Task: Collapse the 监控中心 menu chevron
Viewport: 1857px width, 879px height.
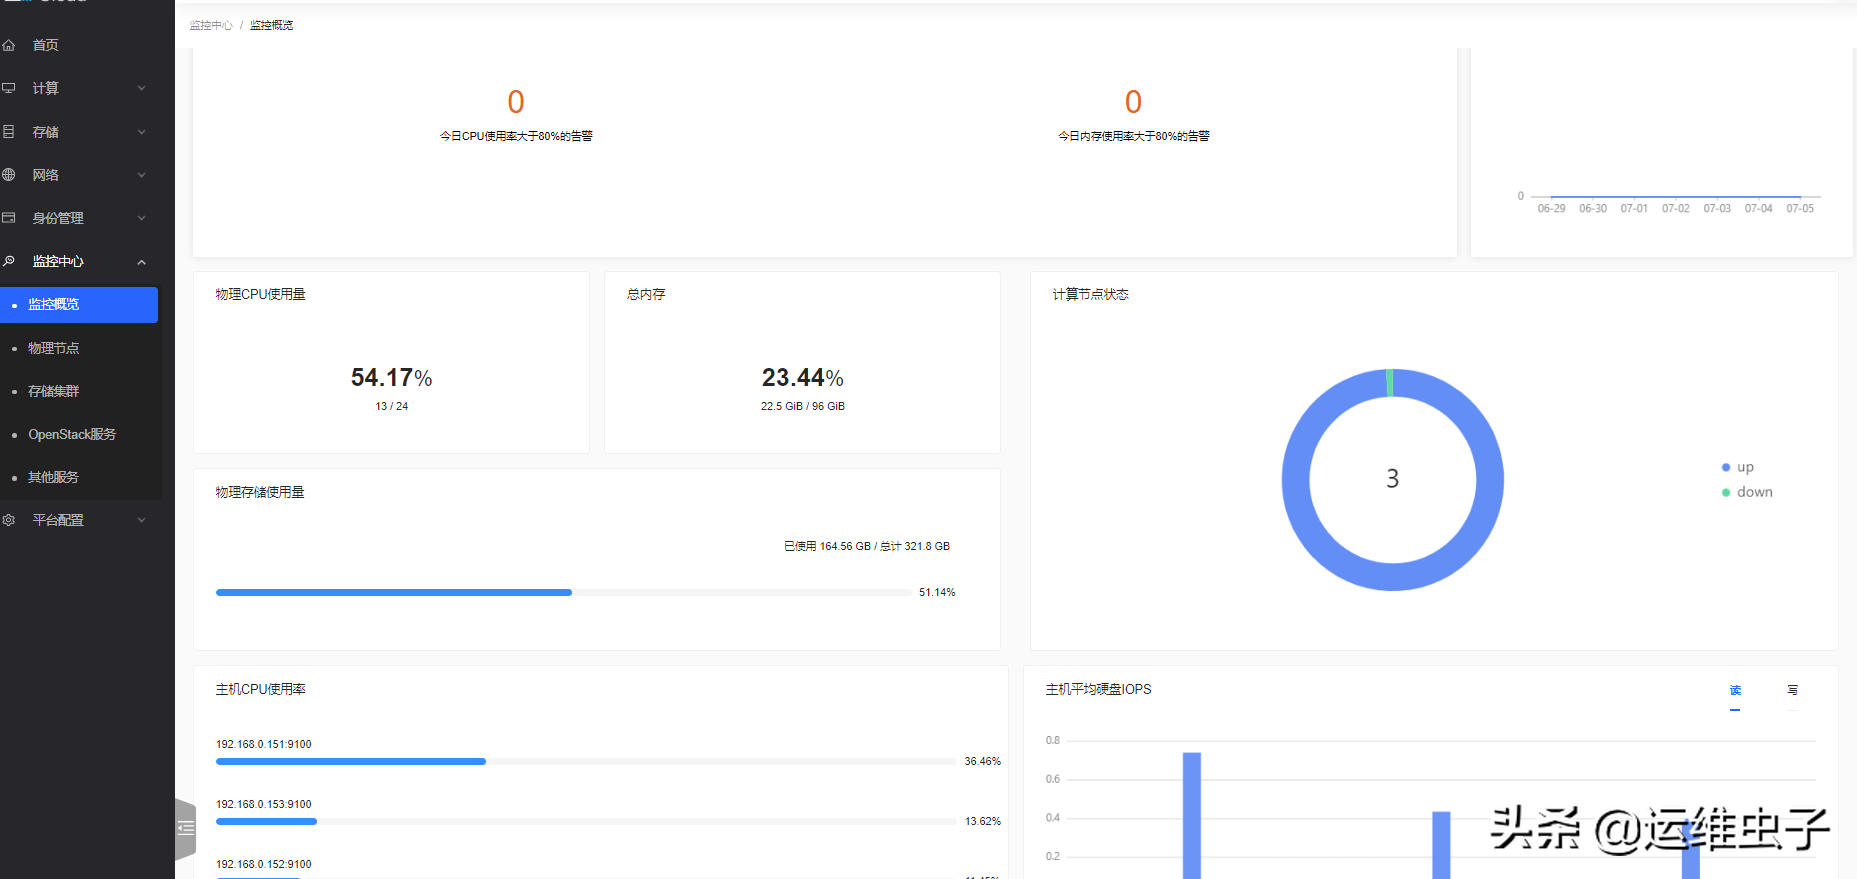Action: 141,262
